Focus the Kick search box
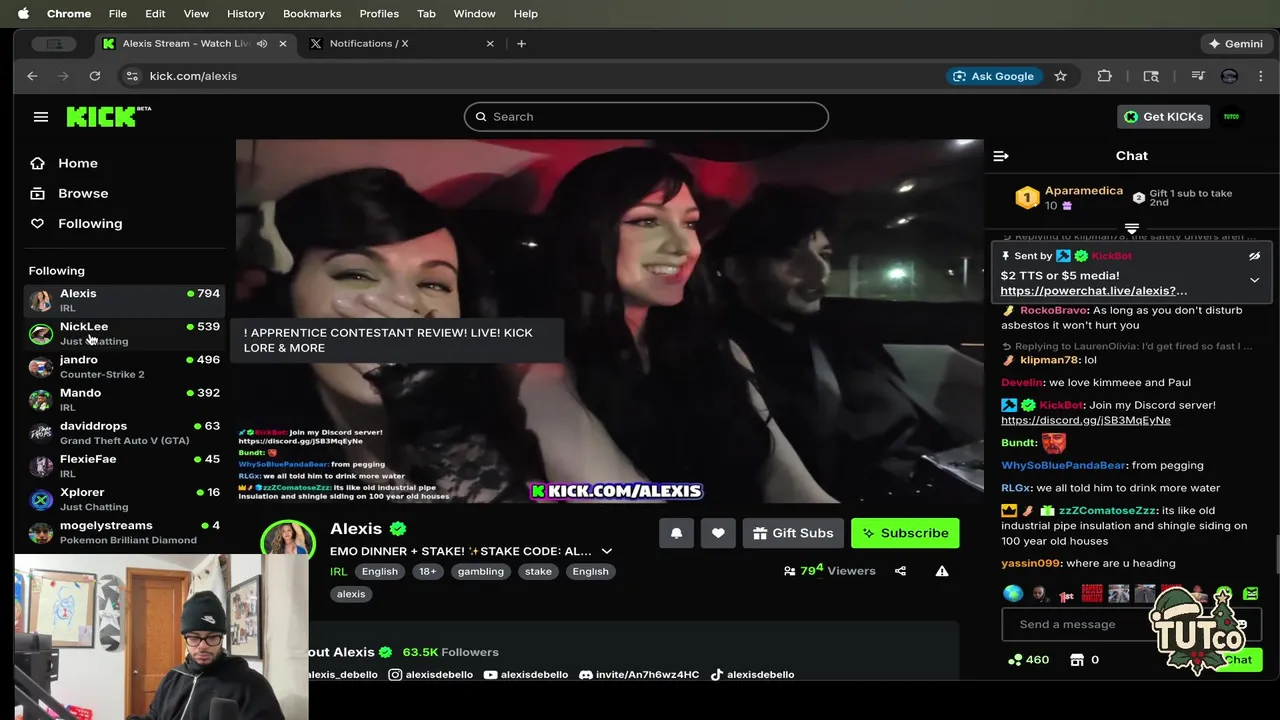Screen dimensions: 1280x720 (646, 117)
